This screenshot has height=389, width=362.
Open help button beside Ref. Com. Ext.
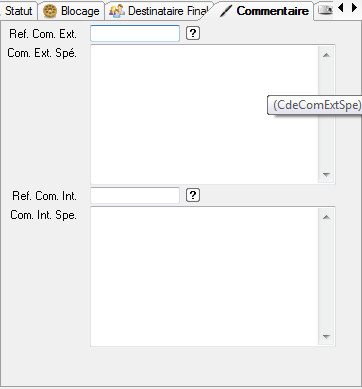pyautogui.click(x=193, y=33)
